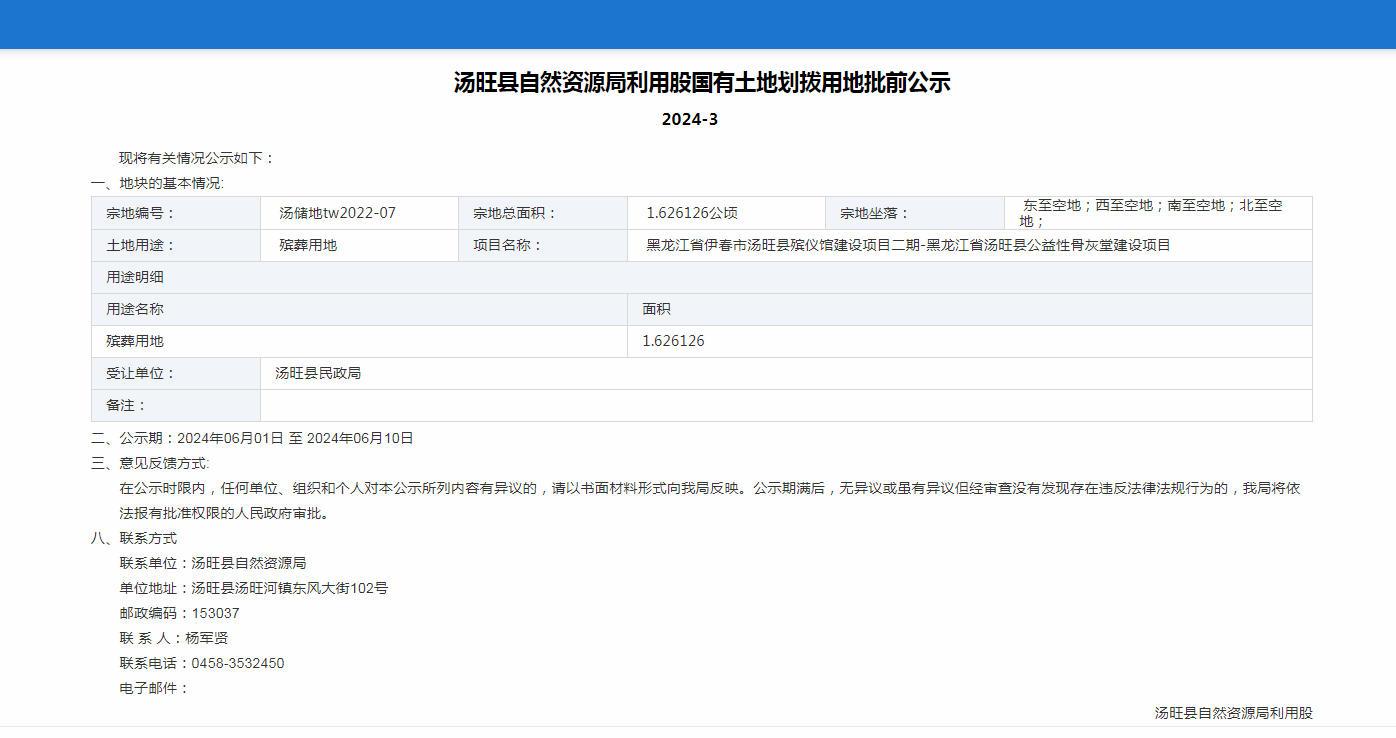Click the 宗地坐落 label cell
Screen dimensions: 1396x738
tap(915, 213)
